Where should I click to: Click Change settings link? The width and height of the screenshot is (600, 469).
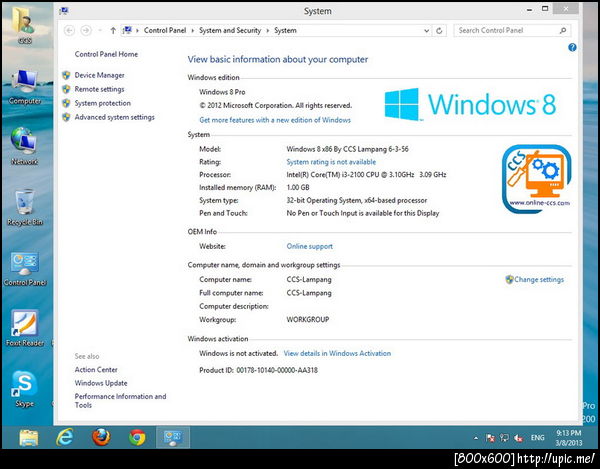click(539, 280)
